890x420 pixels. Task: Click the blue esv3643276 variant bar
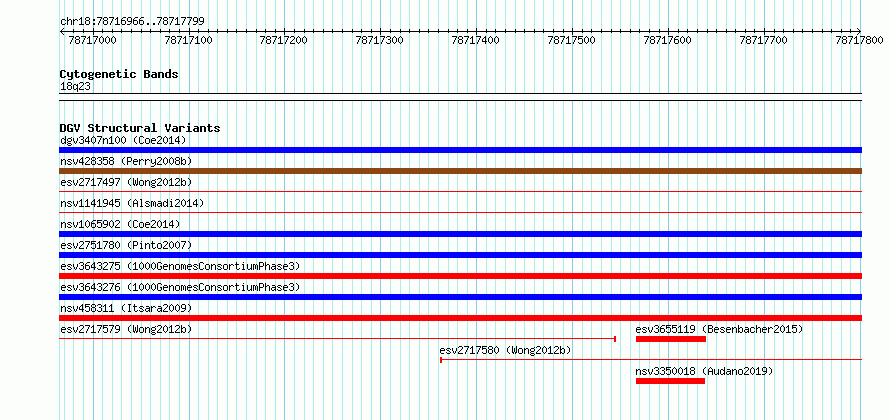tap(460, 297)
